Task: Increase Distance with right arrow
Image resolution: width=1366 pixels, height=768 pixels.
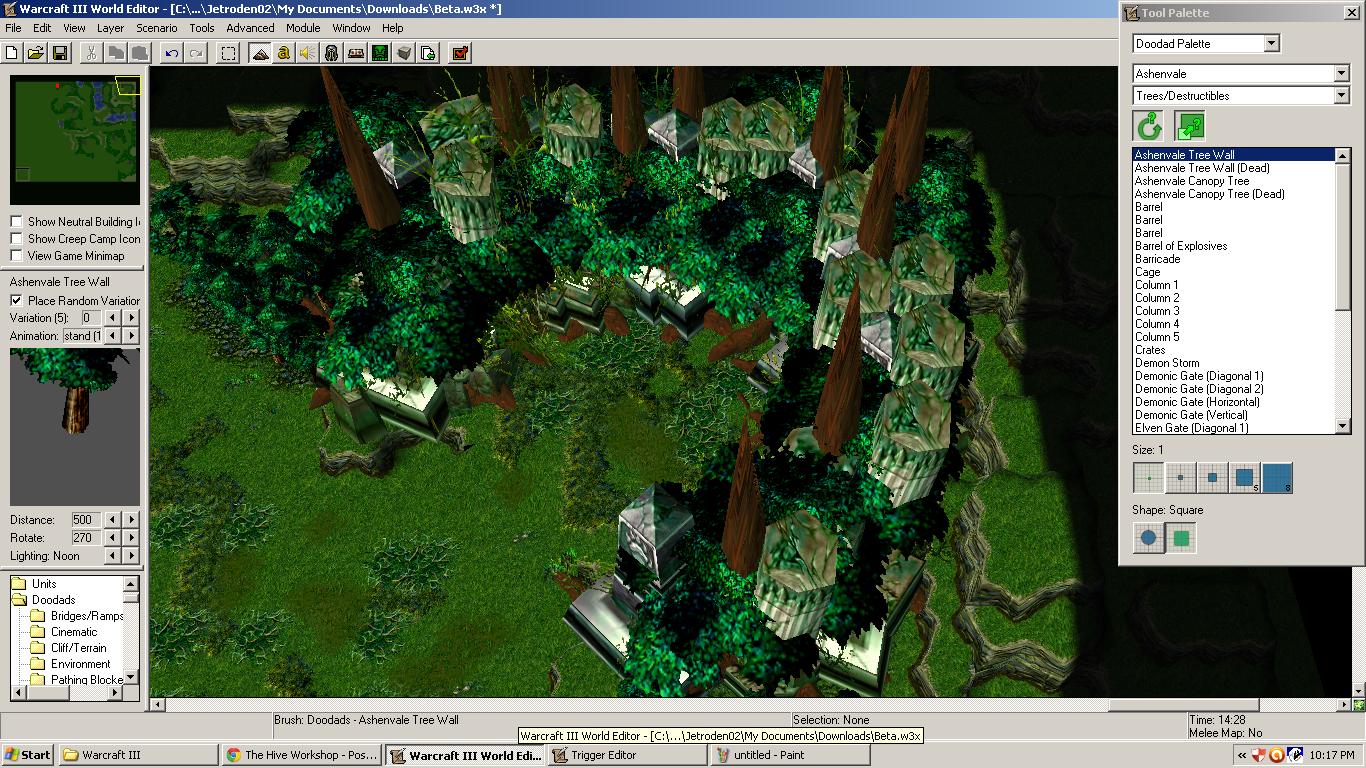Action: point(132,520)
